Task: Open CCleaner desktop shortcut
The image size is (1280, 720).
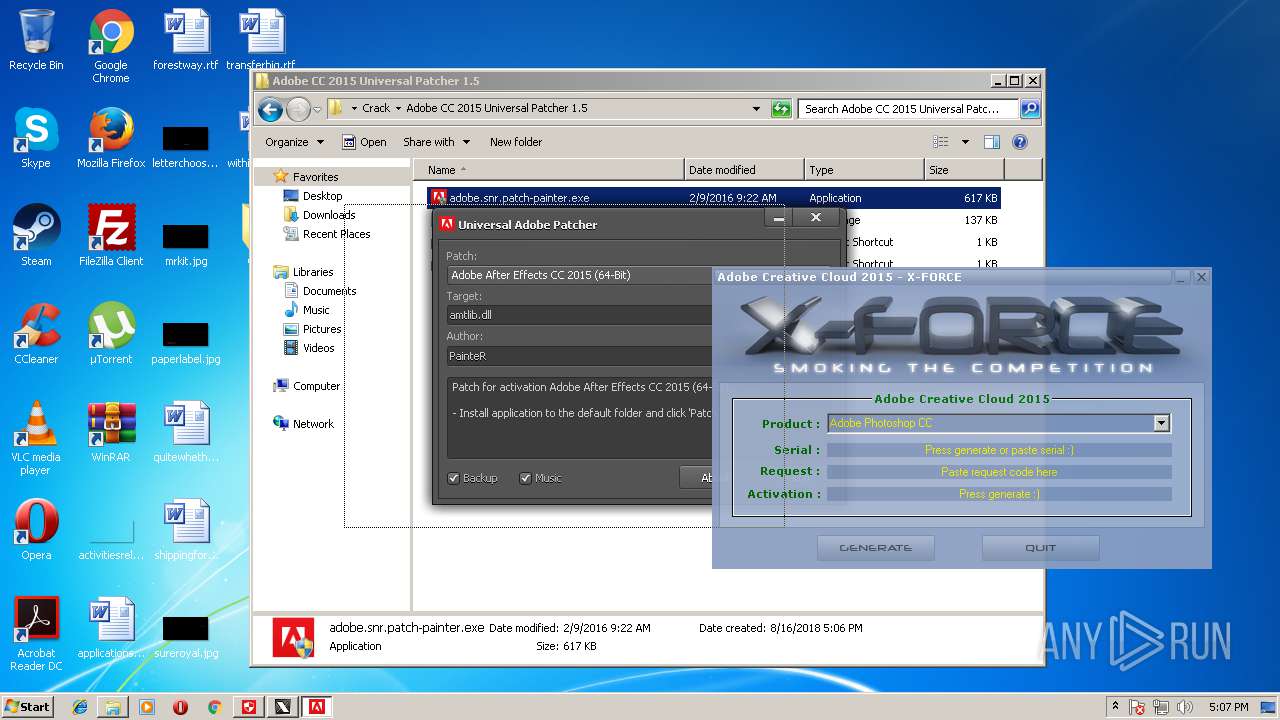Action: pos(36,334)
